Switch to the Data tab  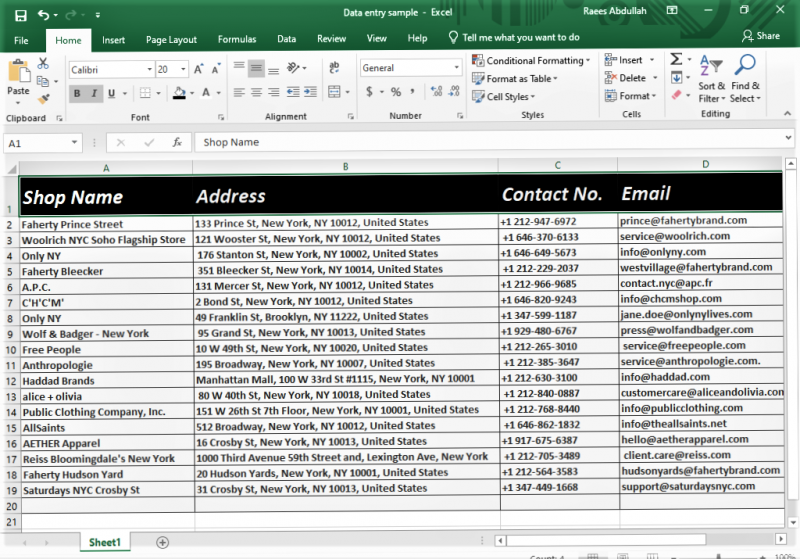click(286, 39)
